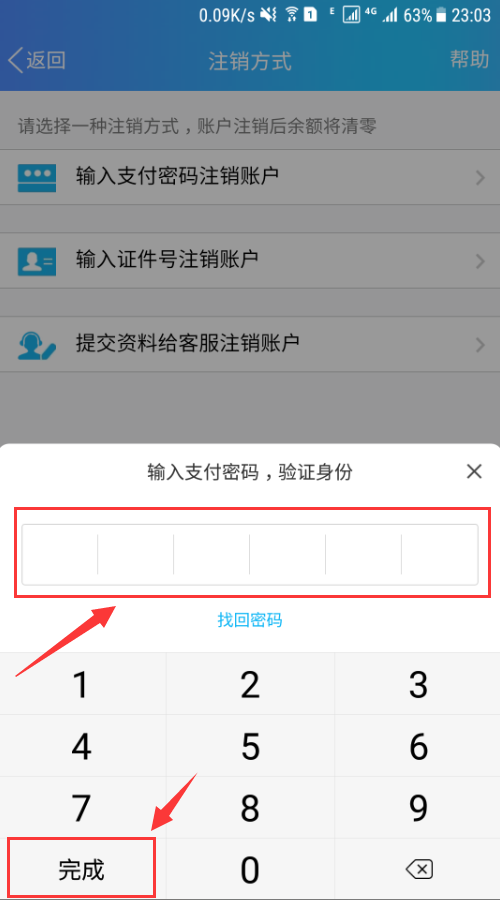This screenshot has height=900, width=500.
Task: Tap the ID card icon for certificate cancellation
Action: tap(37, 261)
